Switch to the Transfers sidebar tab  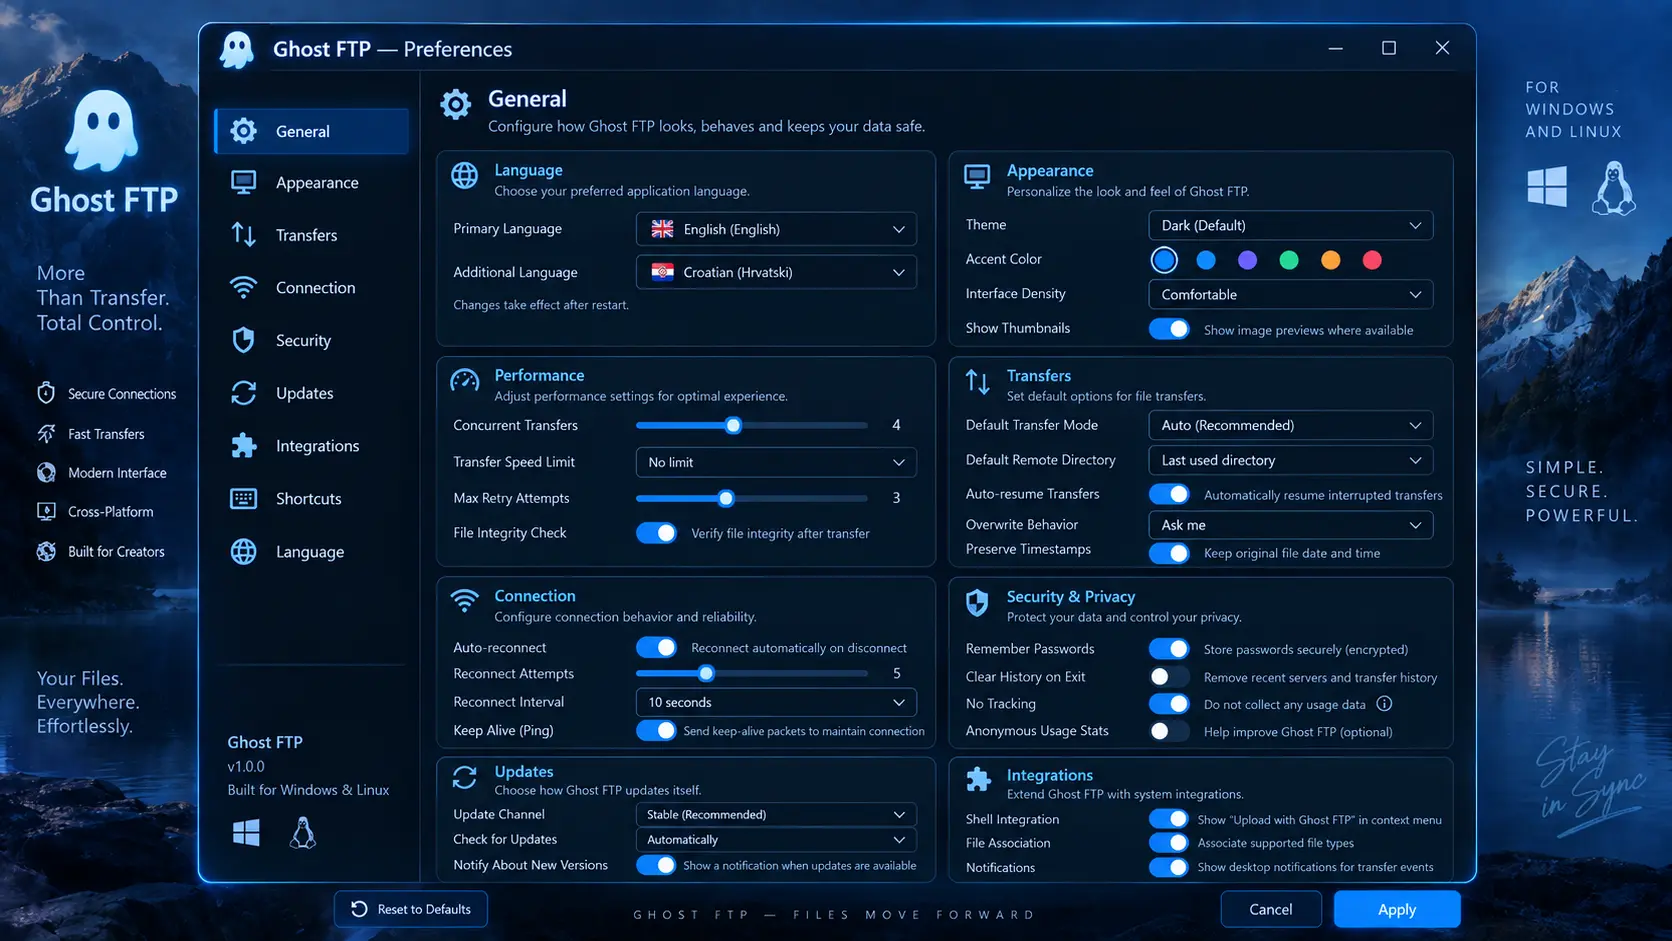[x=312, y=235]
